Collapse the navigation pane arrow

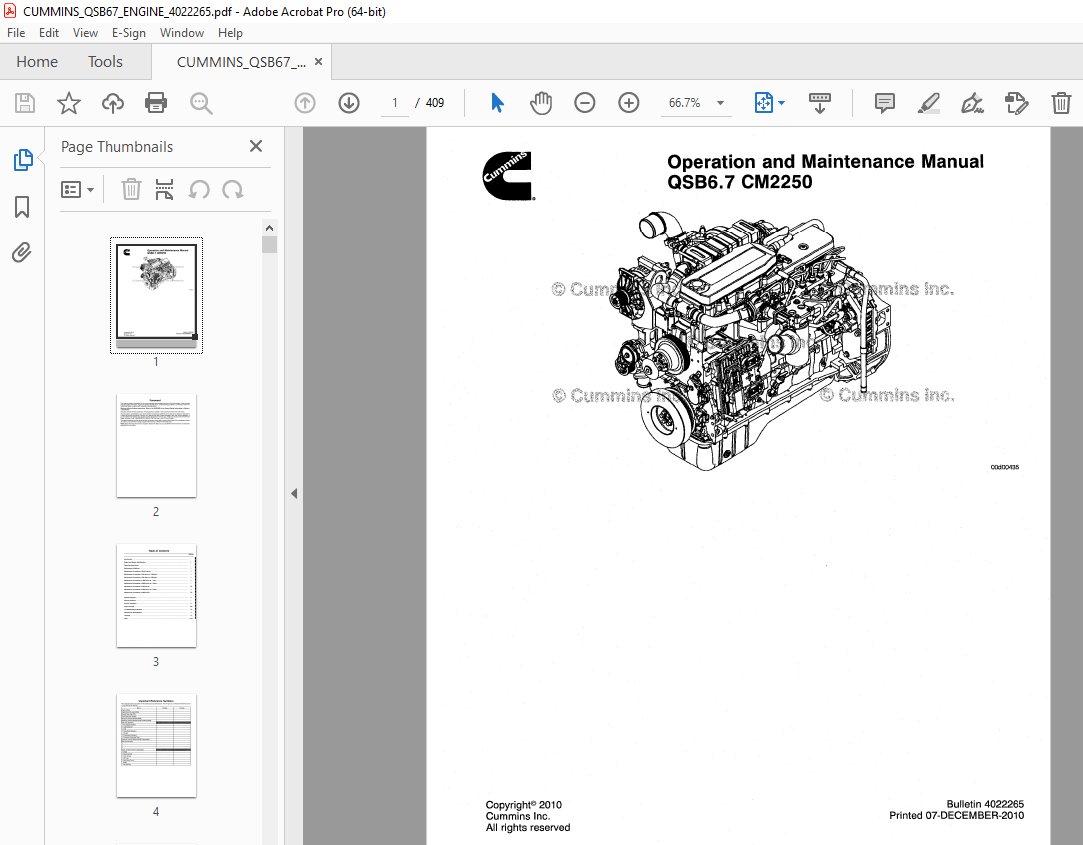294,493
